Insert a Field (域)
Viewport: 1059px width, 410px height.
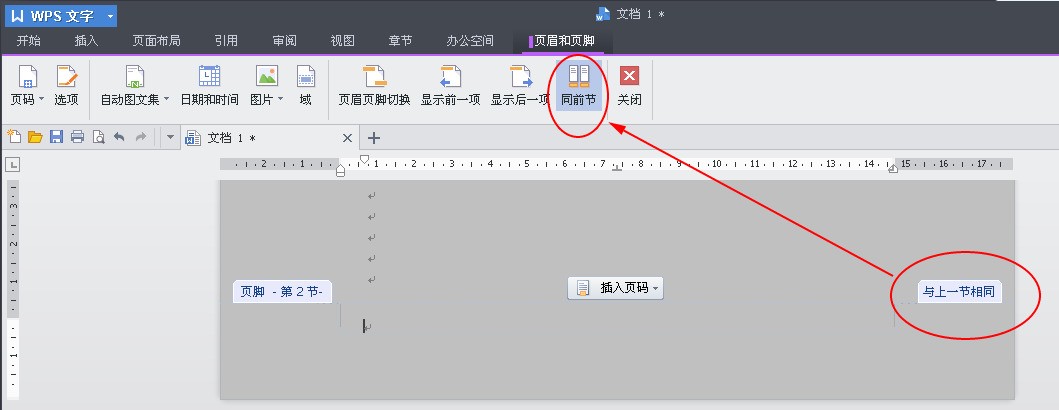[306, 86]
